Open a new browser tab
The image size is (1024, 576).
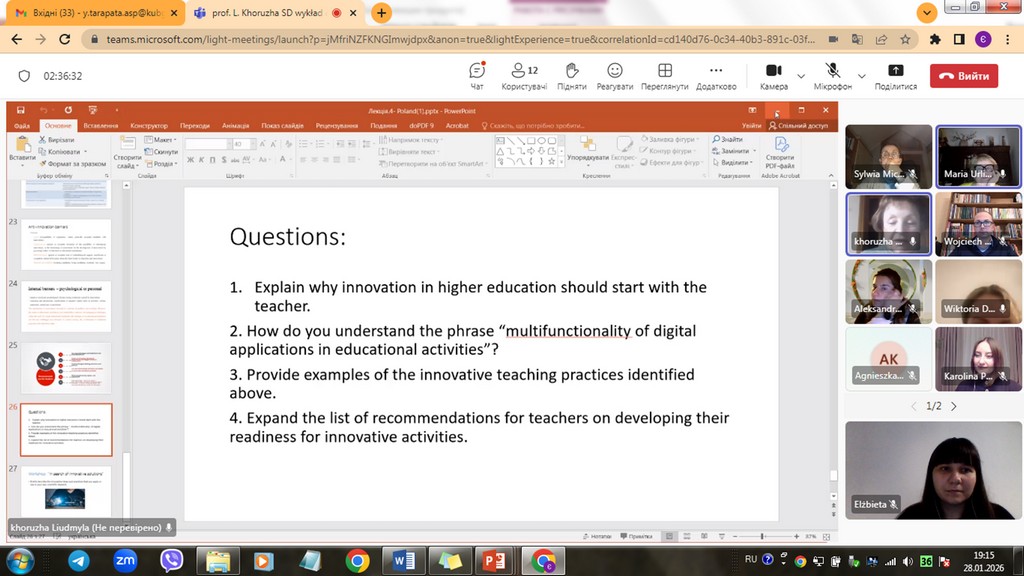coord(381,13)
